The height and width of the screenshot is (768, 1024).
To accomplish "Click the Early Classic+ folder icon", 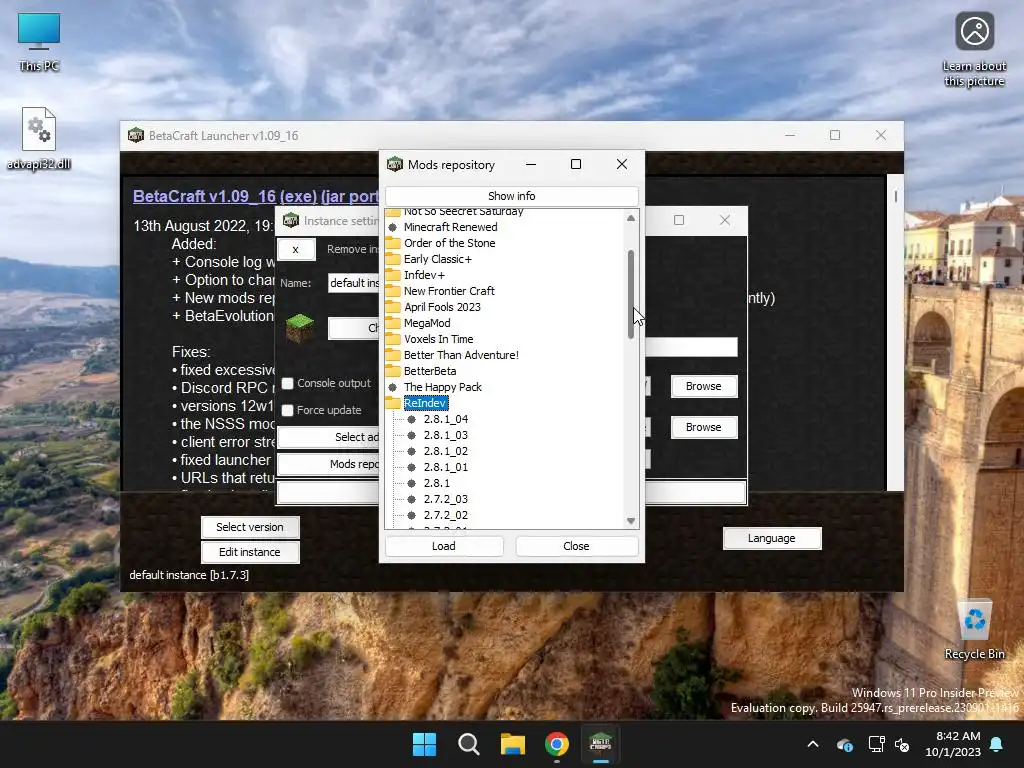I will click(x=392, y=259).
